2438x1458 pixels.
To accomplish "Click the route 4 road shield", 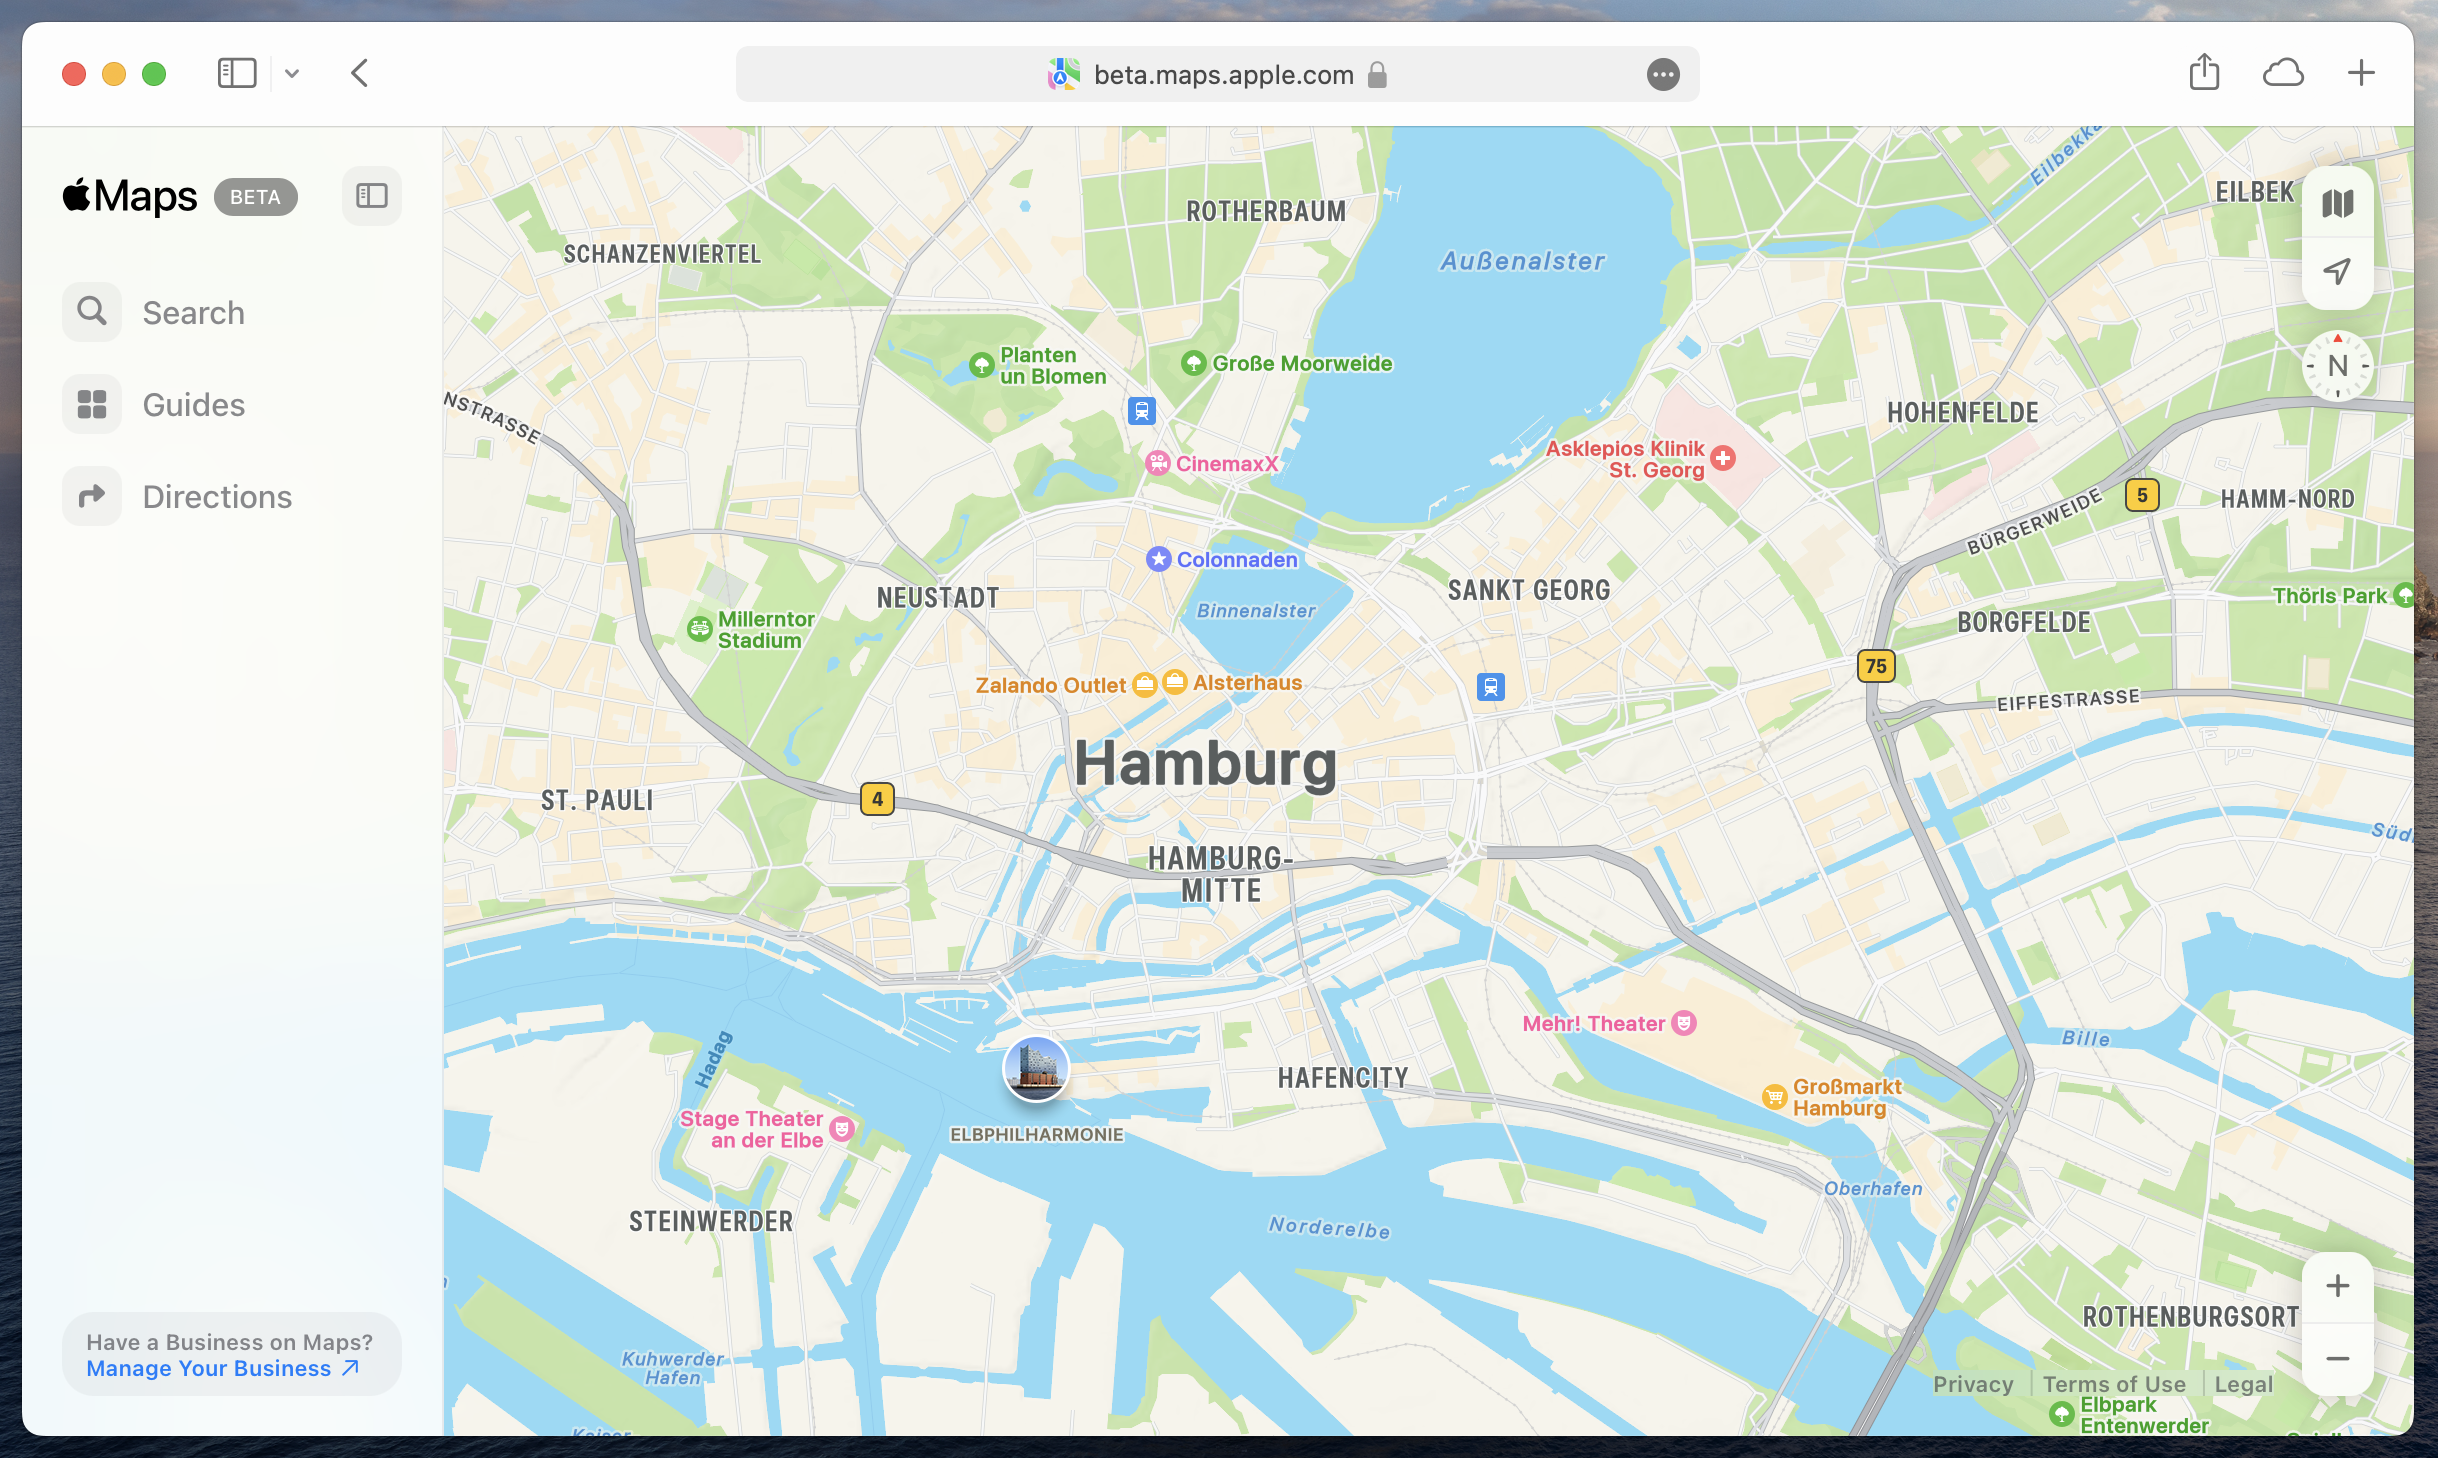I will [877, 799].
